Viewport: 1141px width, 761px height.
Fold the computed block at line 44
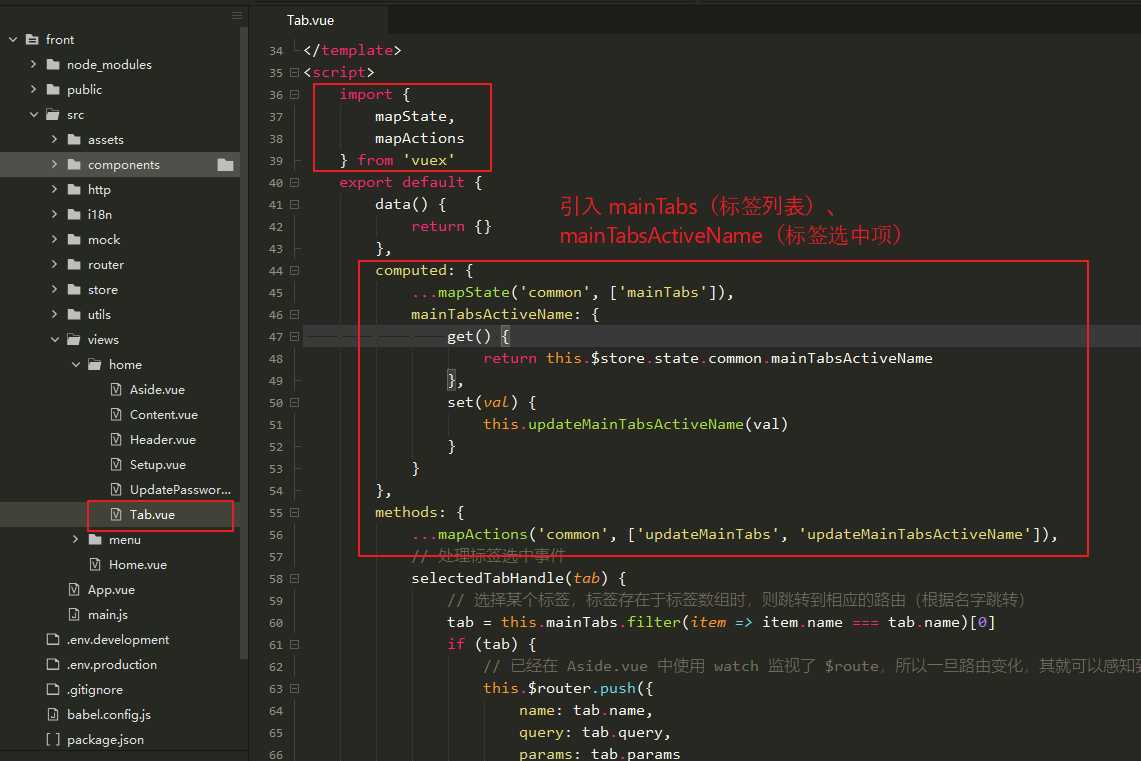(294, 271)
